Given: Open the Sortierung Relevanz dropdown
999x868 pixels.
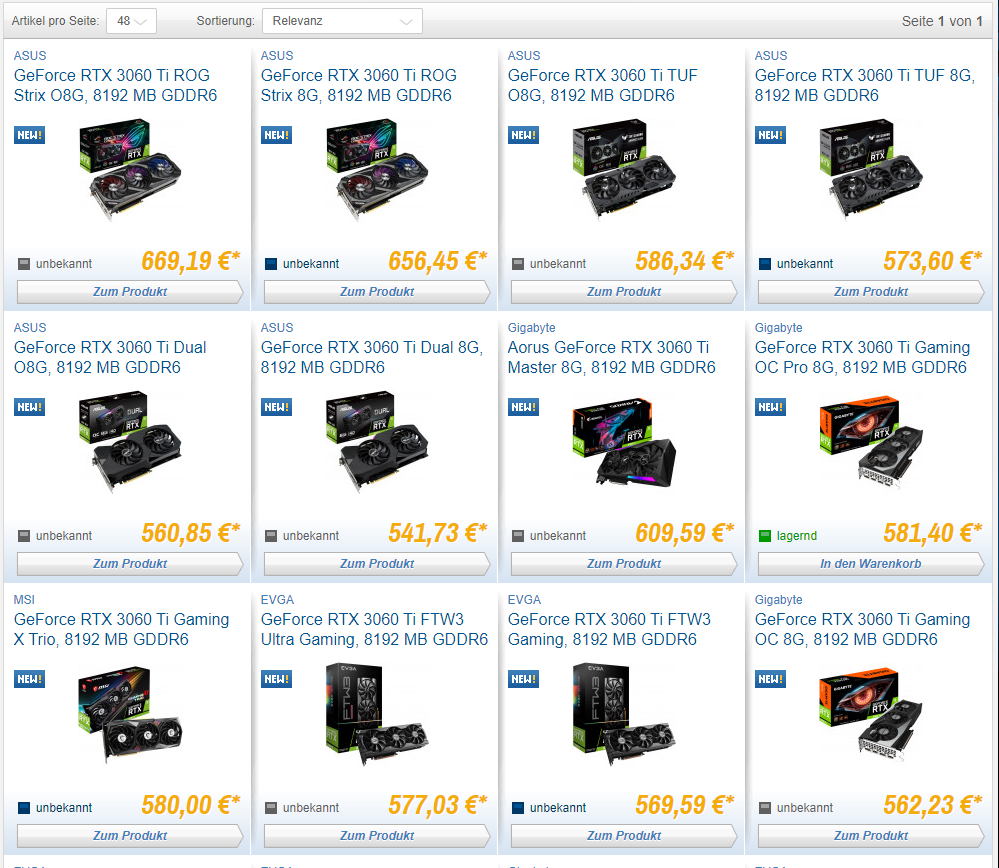Looking at the screenshot, I should [x=342, y=21].
